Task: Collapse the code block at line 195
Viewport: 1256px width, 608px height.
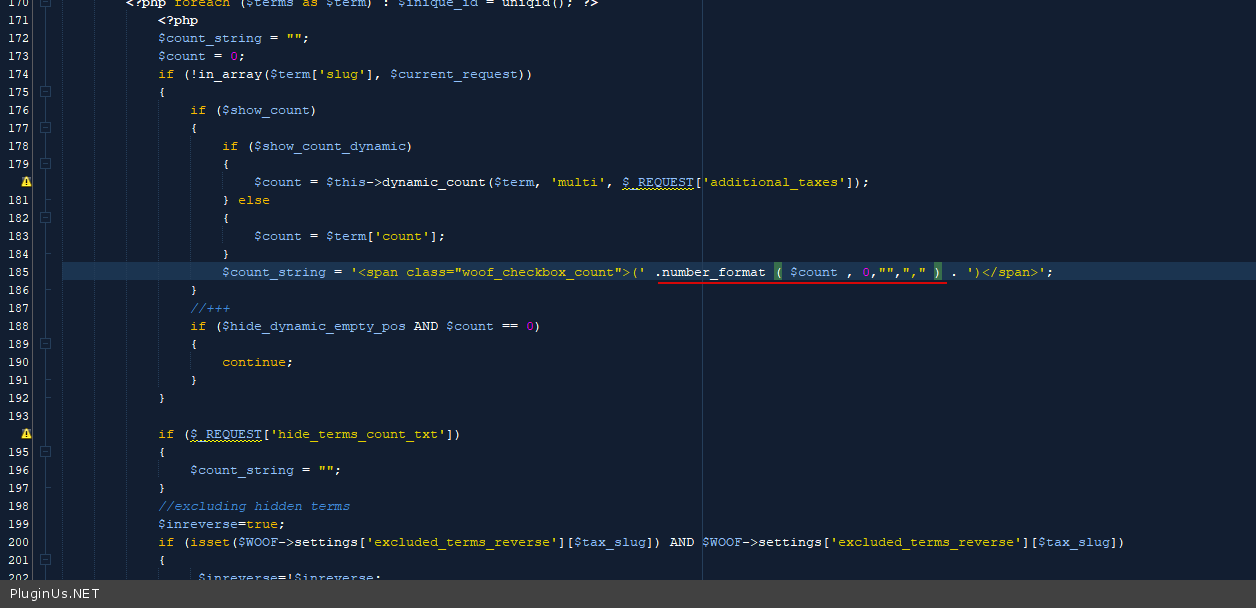Action: (45, 452)
